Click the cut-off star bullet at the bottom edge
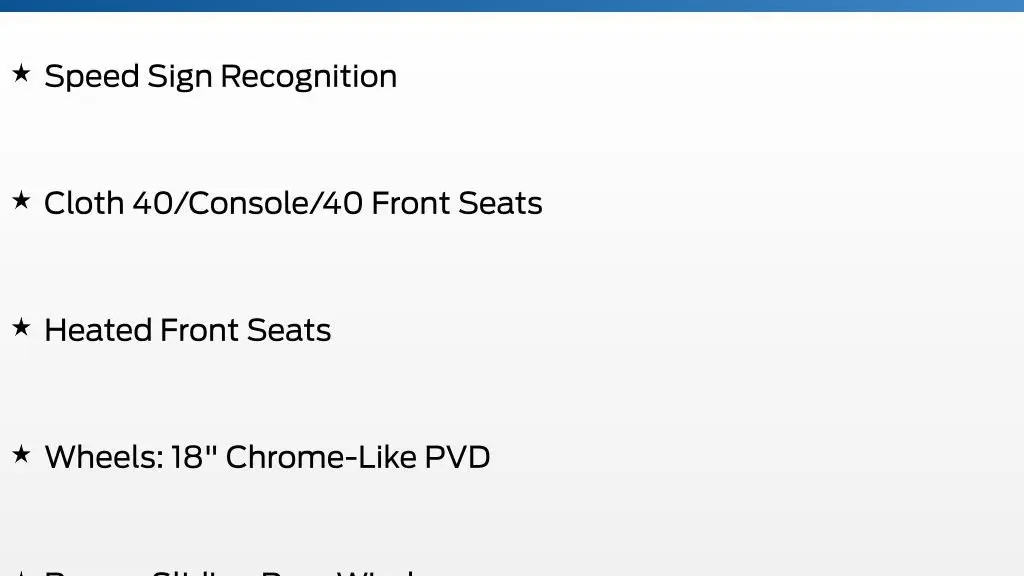 21,573
